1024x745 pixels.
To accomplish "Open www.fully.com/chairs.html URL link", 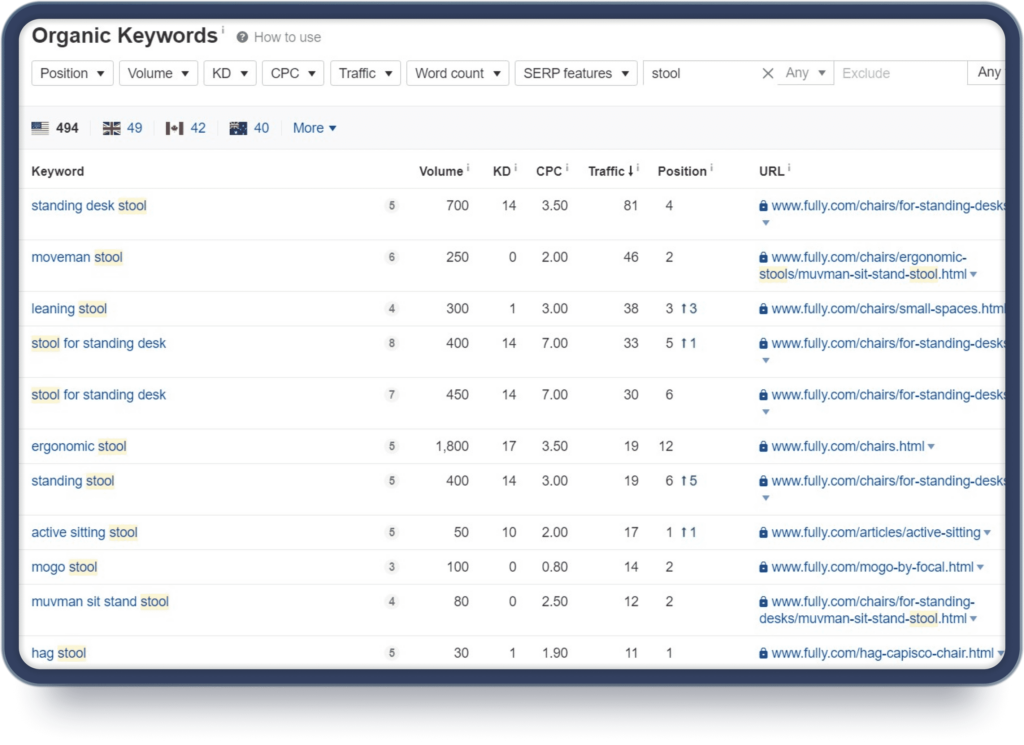I will pos(848,447).
